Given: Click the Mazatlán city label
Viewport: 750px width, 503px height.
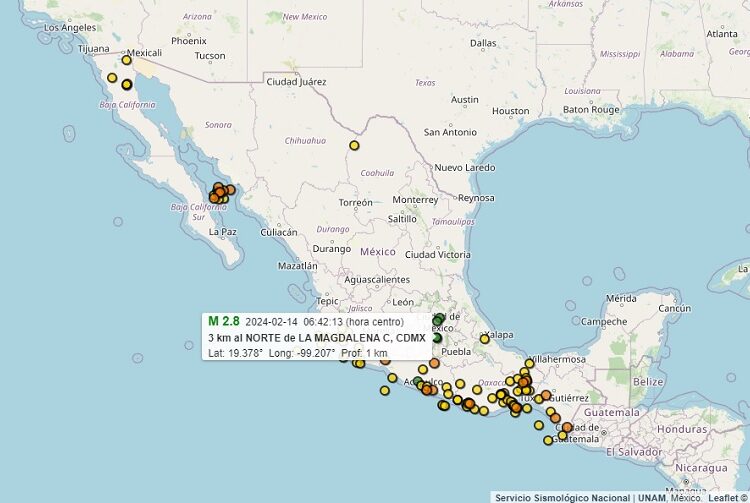Looking at the screenshot, I should [x=298, y=266].
